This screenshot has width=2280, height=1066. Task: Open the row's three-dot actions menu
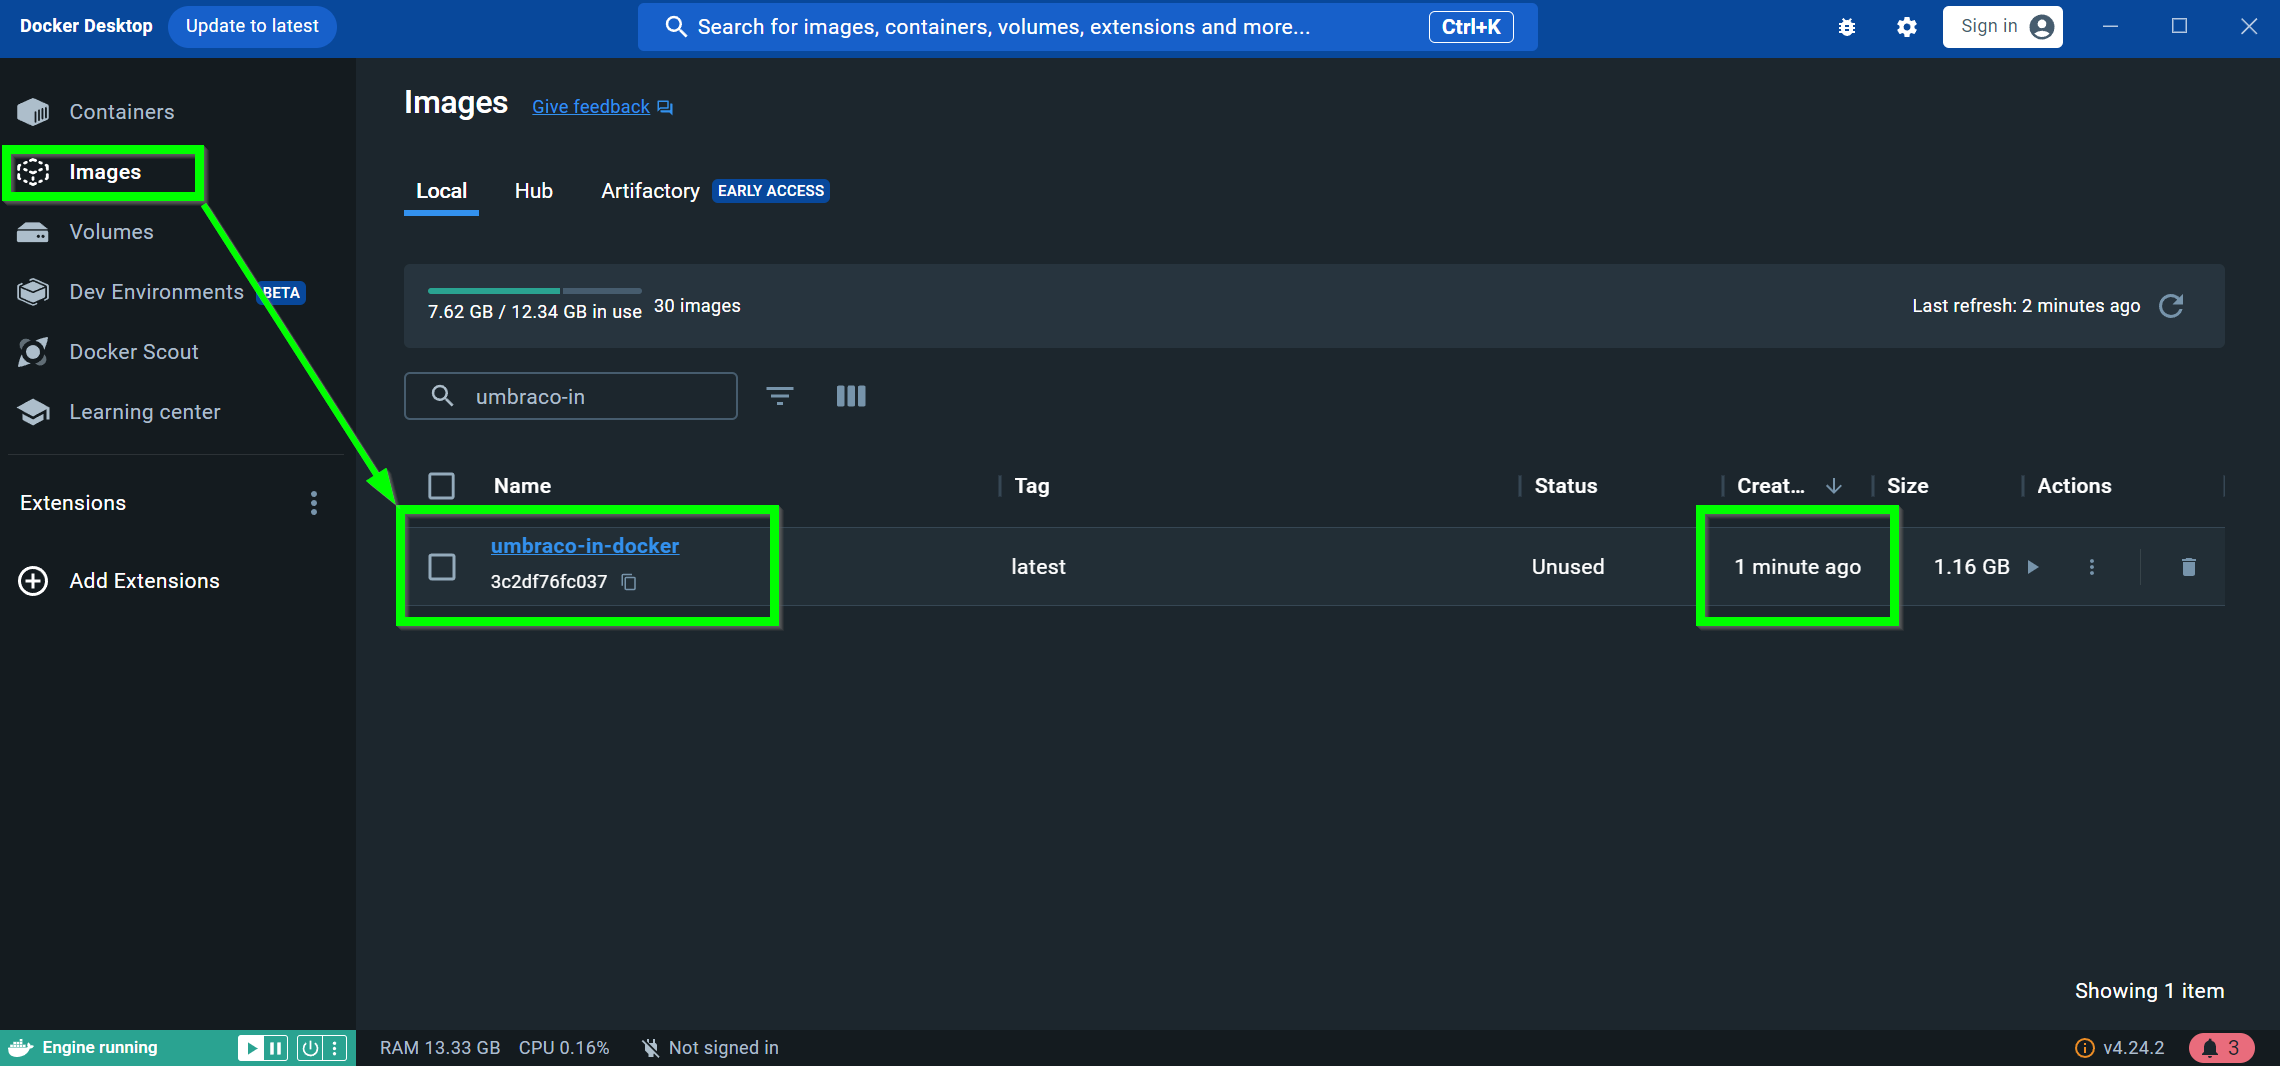(2092, 567)
